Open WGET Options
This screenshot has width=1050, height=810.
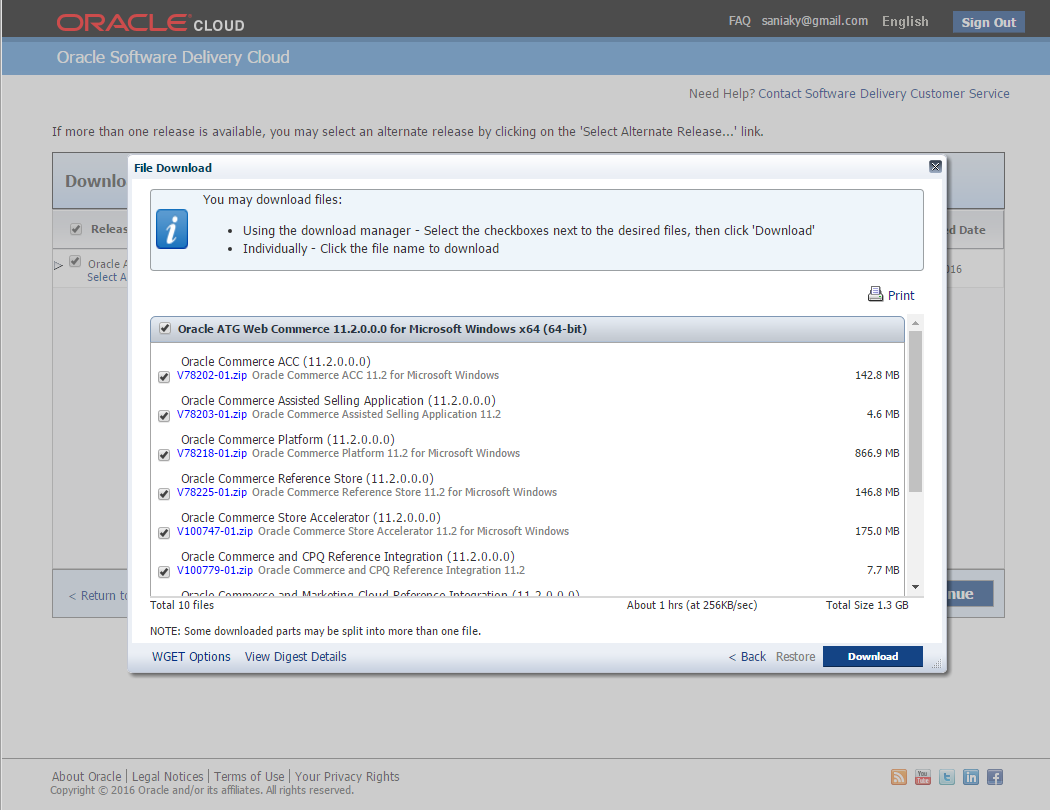click(191, 657)
